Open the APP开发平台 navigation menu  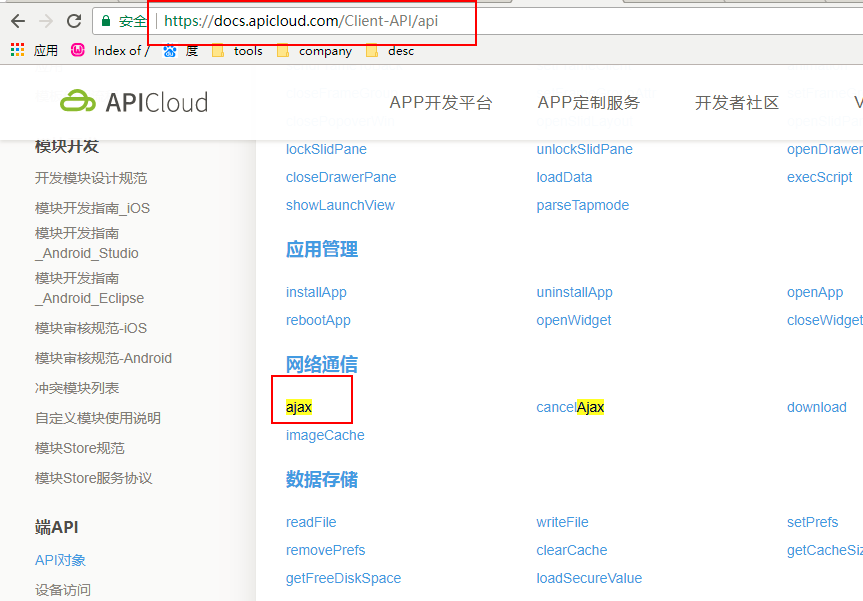[x=441, y=102]
